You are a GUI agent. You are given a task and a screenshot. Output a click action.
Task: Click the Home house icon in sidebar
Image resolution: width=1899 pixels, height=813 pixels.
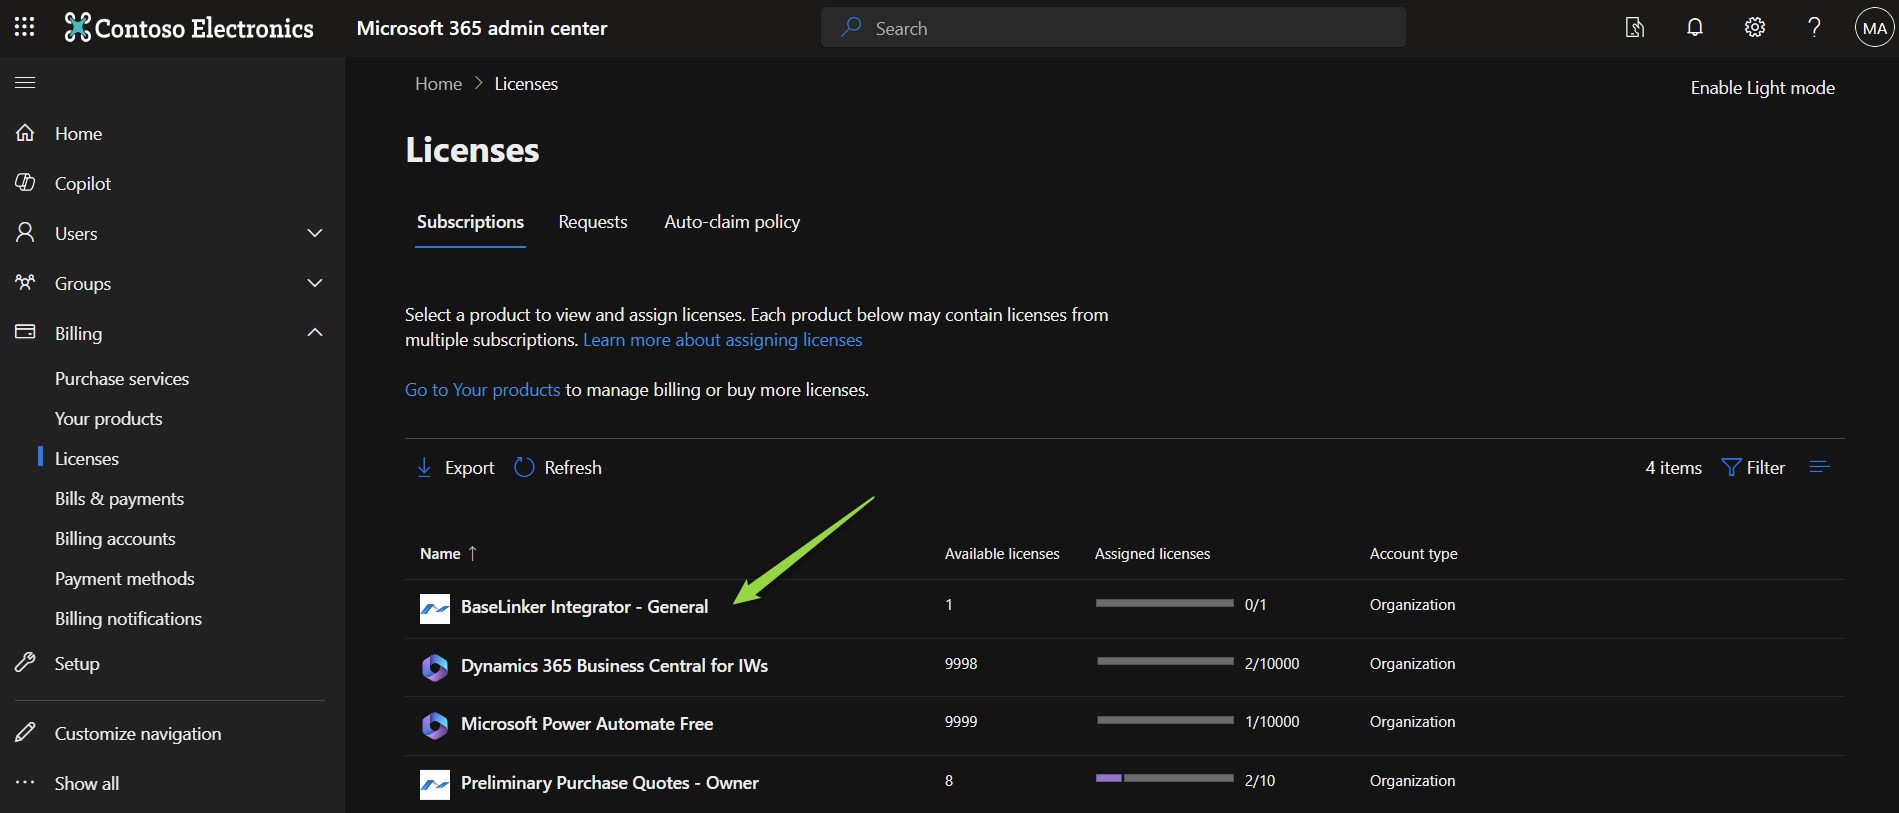25,133
